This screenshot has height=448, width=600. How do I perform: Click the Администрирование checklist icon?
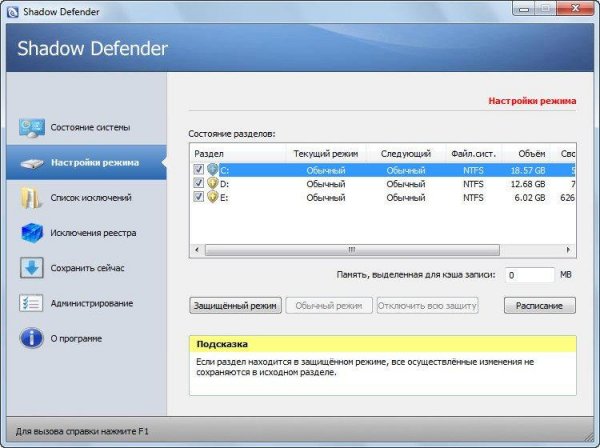click(31, 303)
